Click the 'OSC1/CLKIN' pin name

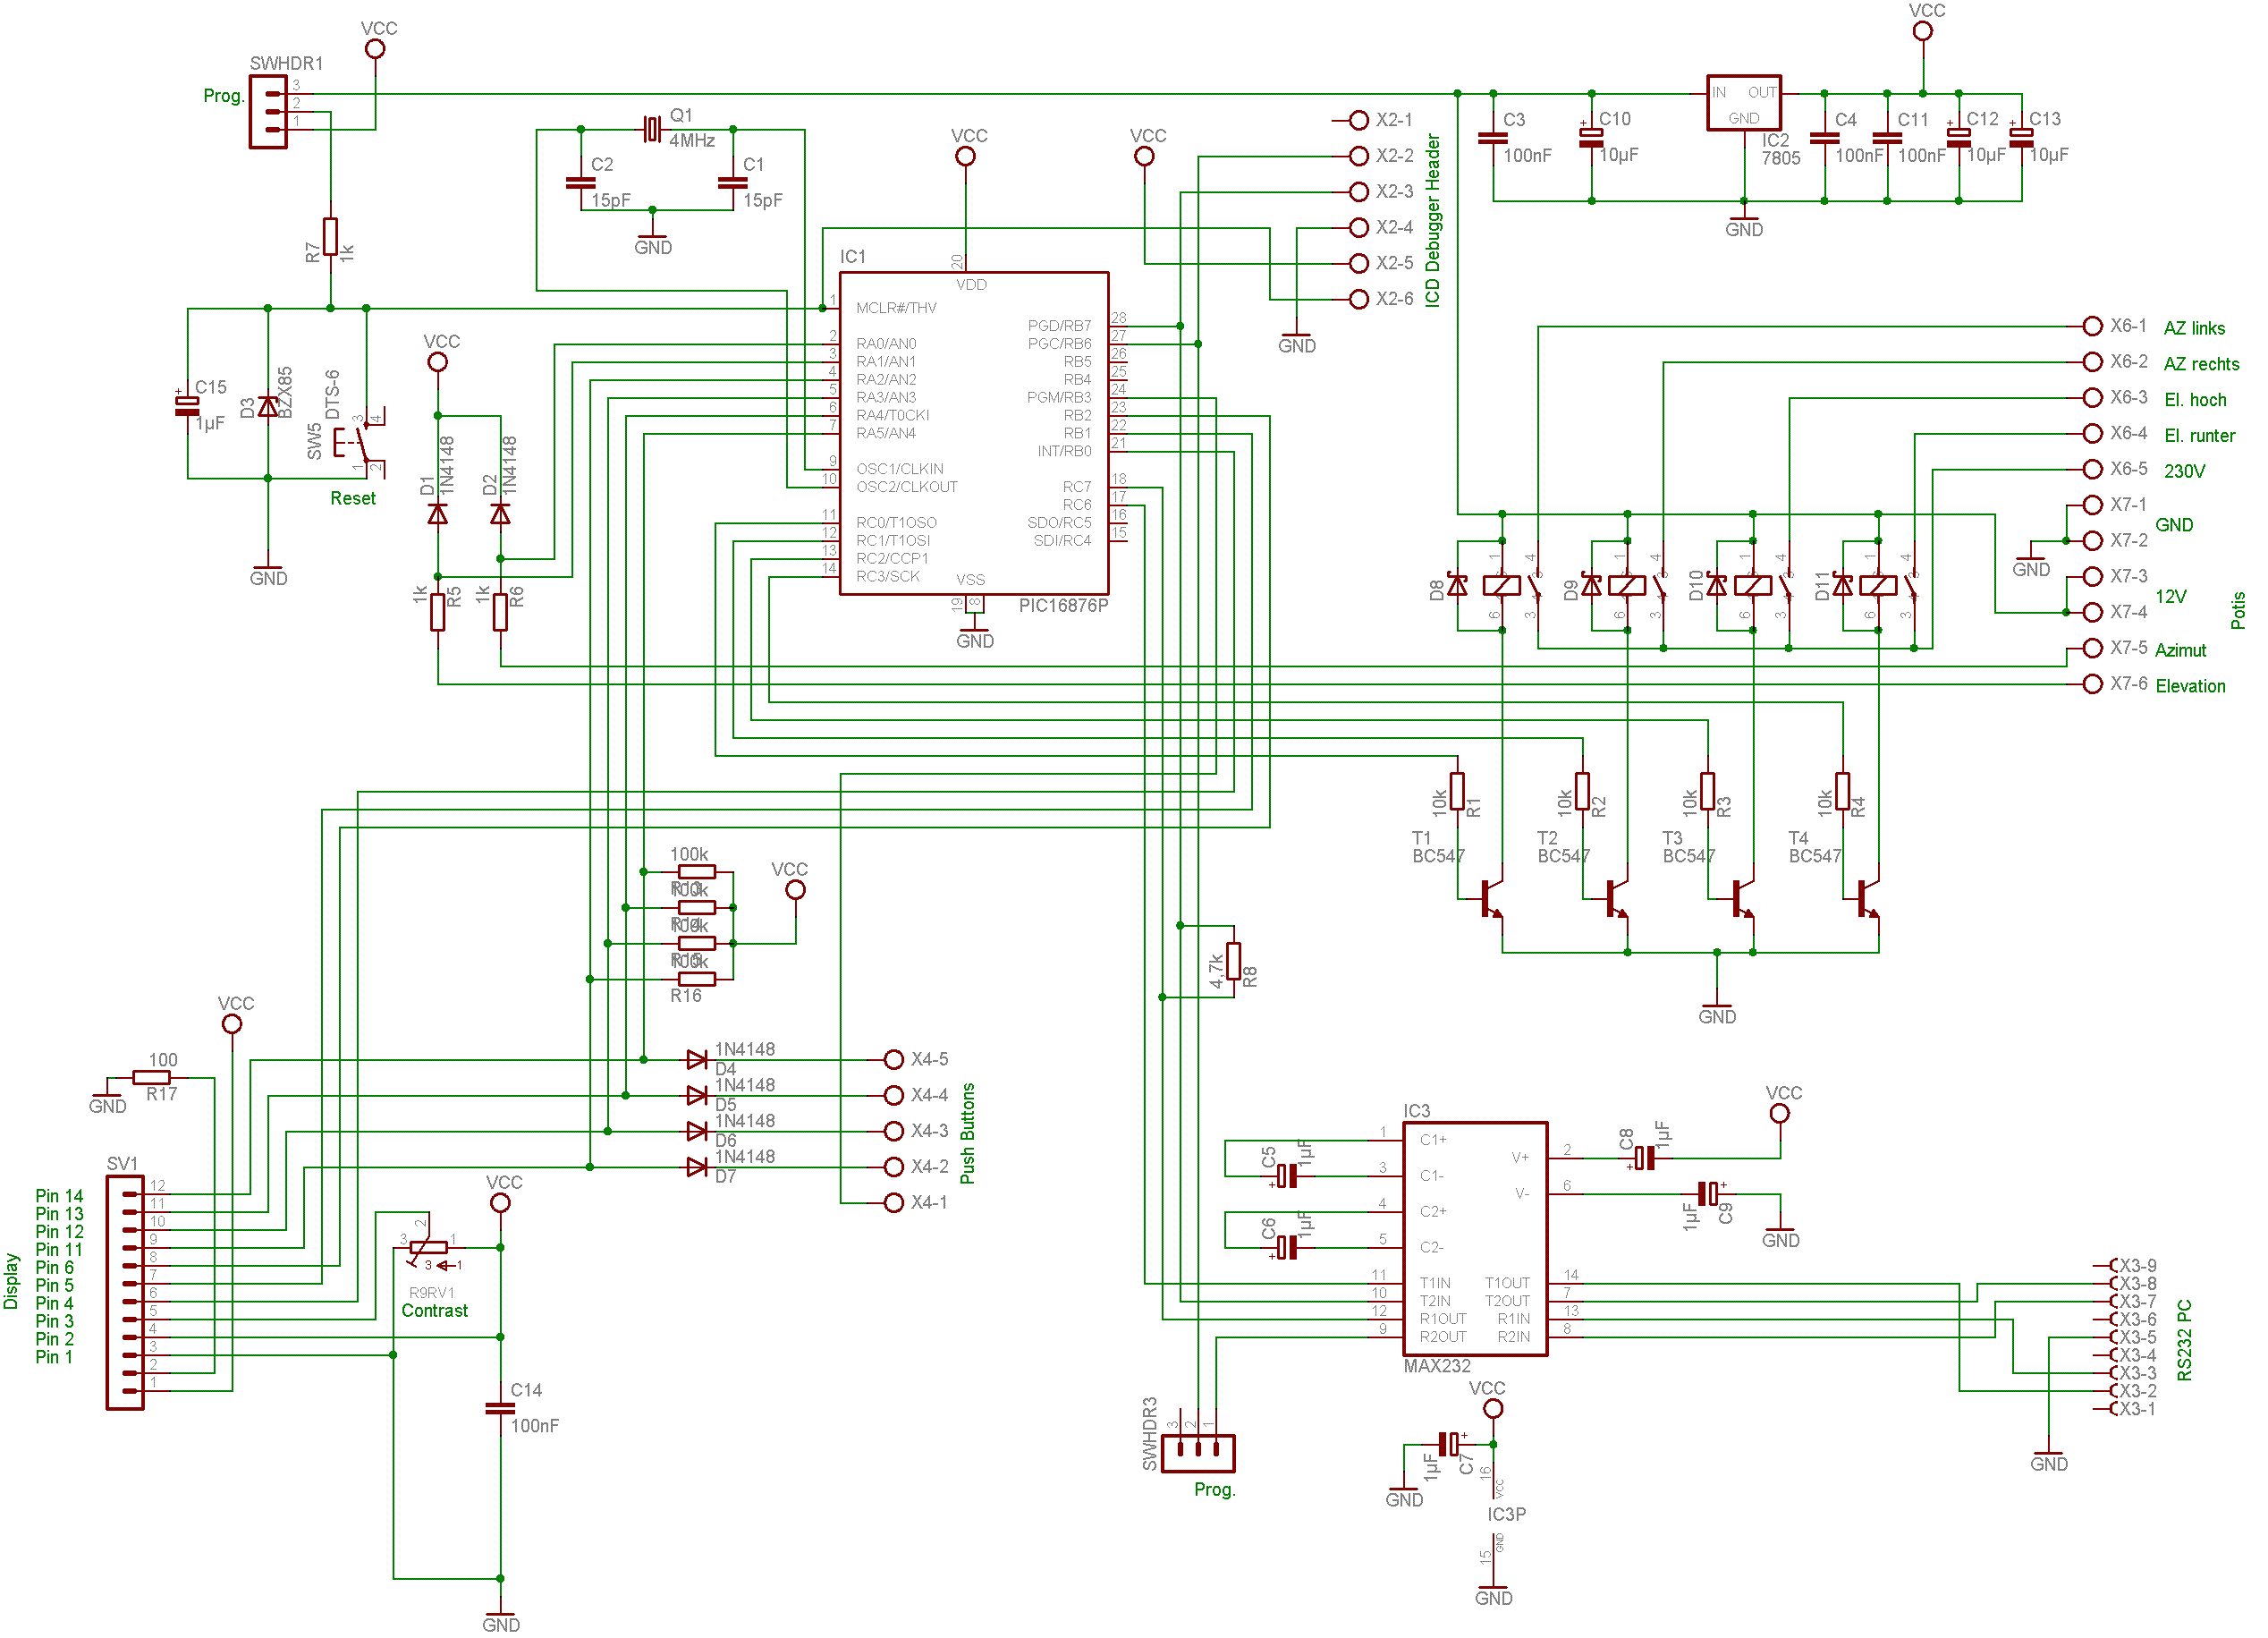tap(899, 468)
